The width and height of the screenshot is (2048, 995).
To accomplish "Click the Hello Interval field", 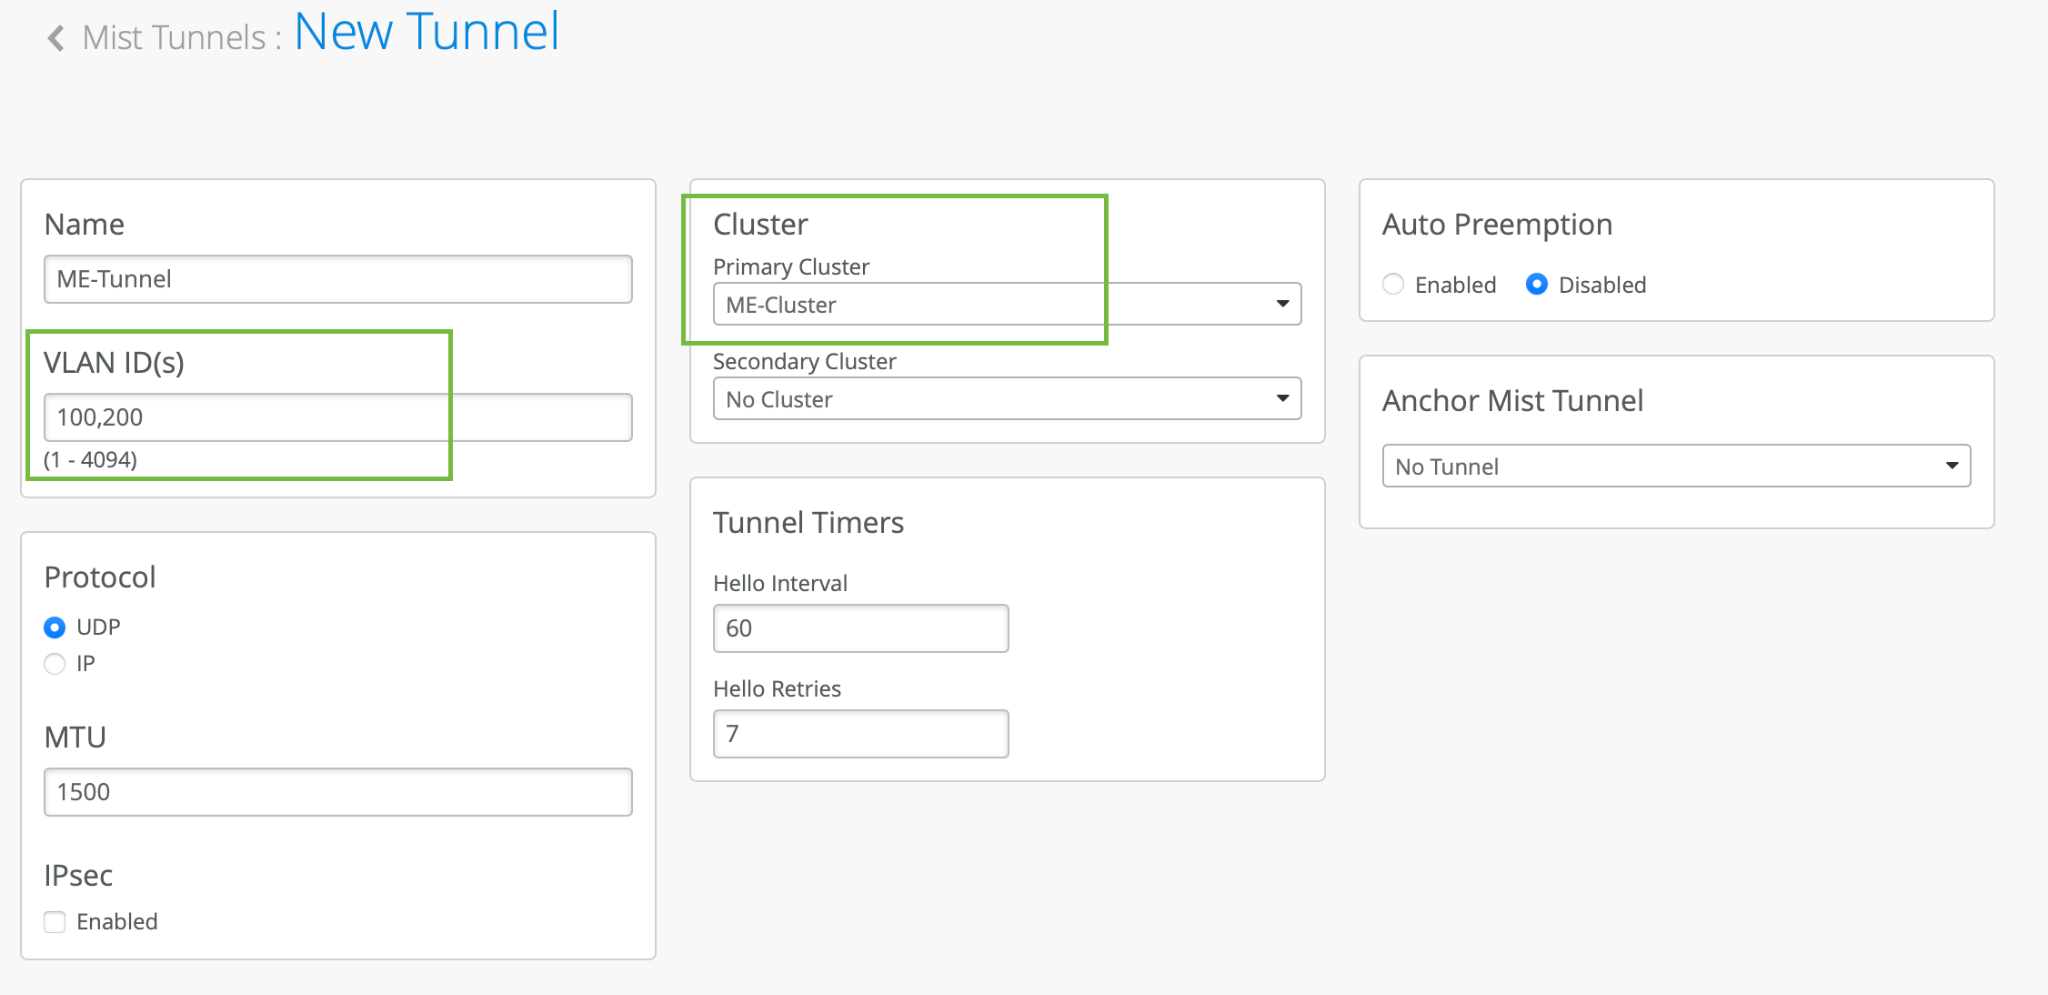I will (x=860, y=628).
